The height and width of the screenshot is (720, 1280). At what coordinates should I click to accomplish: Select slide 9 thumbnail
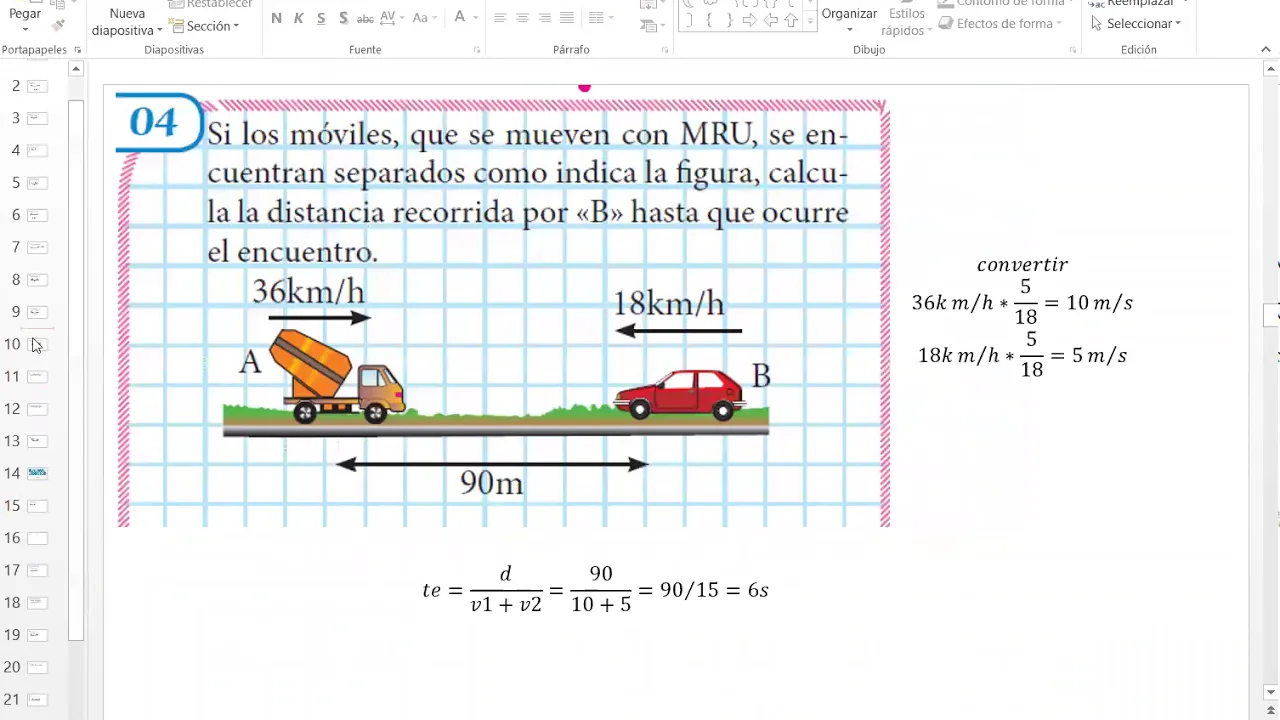(38, 312)
